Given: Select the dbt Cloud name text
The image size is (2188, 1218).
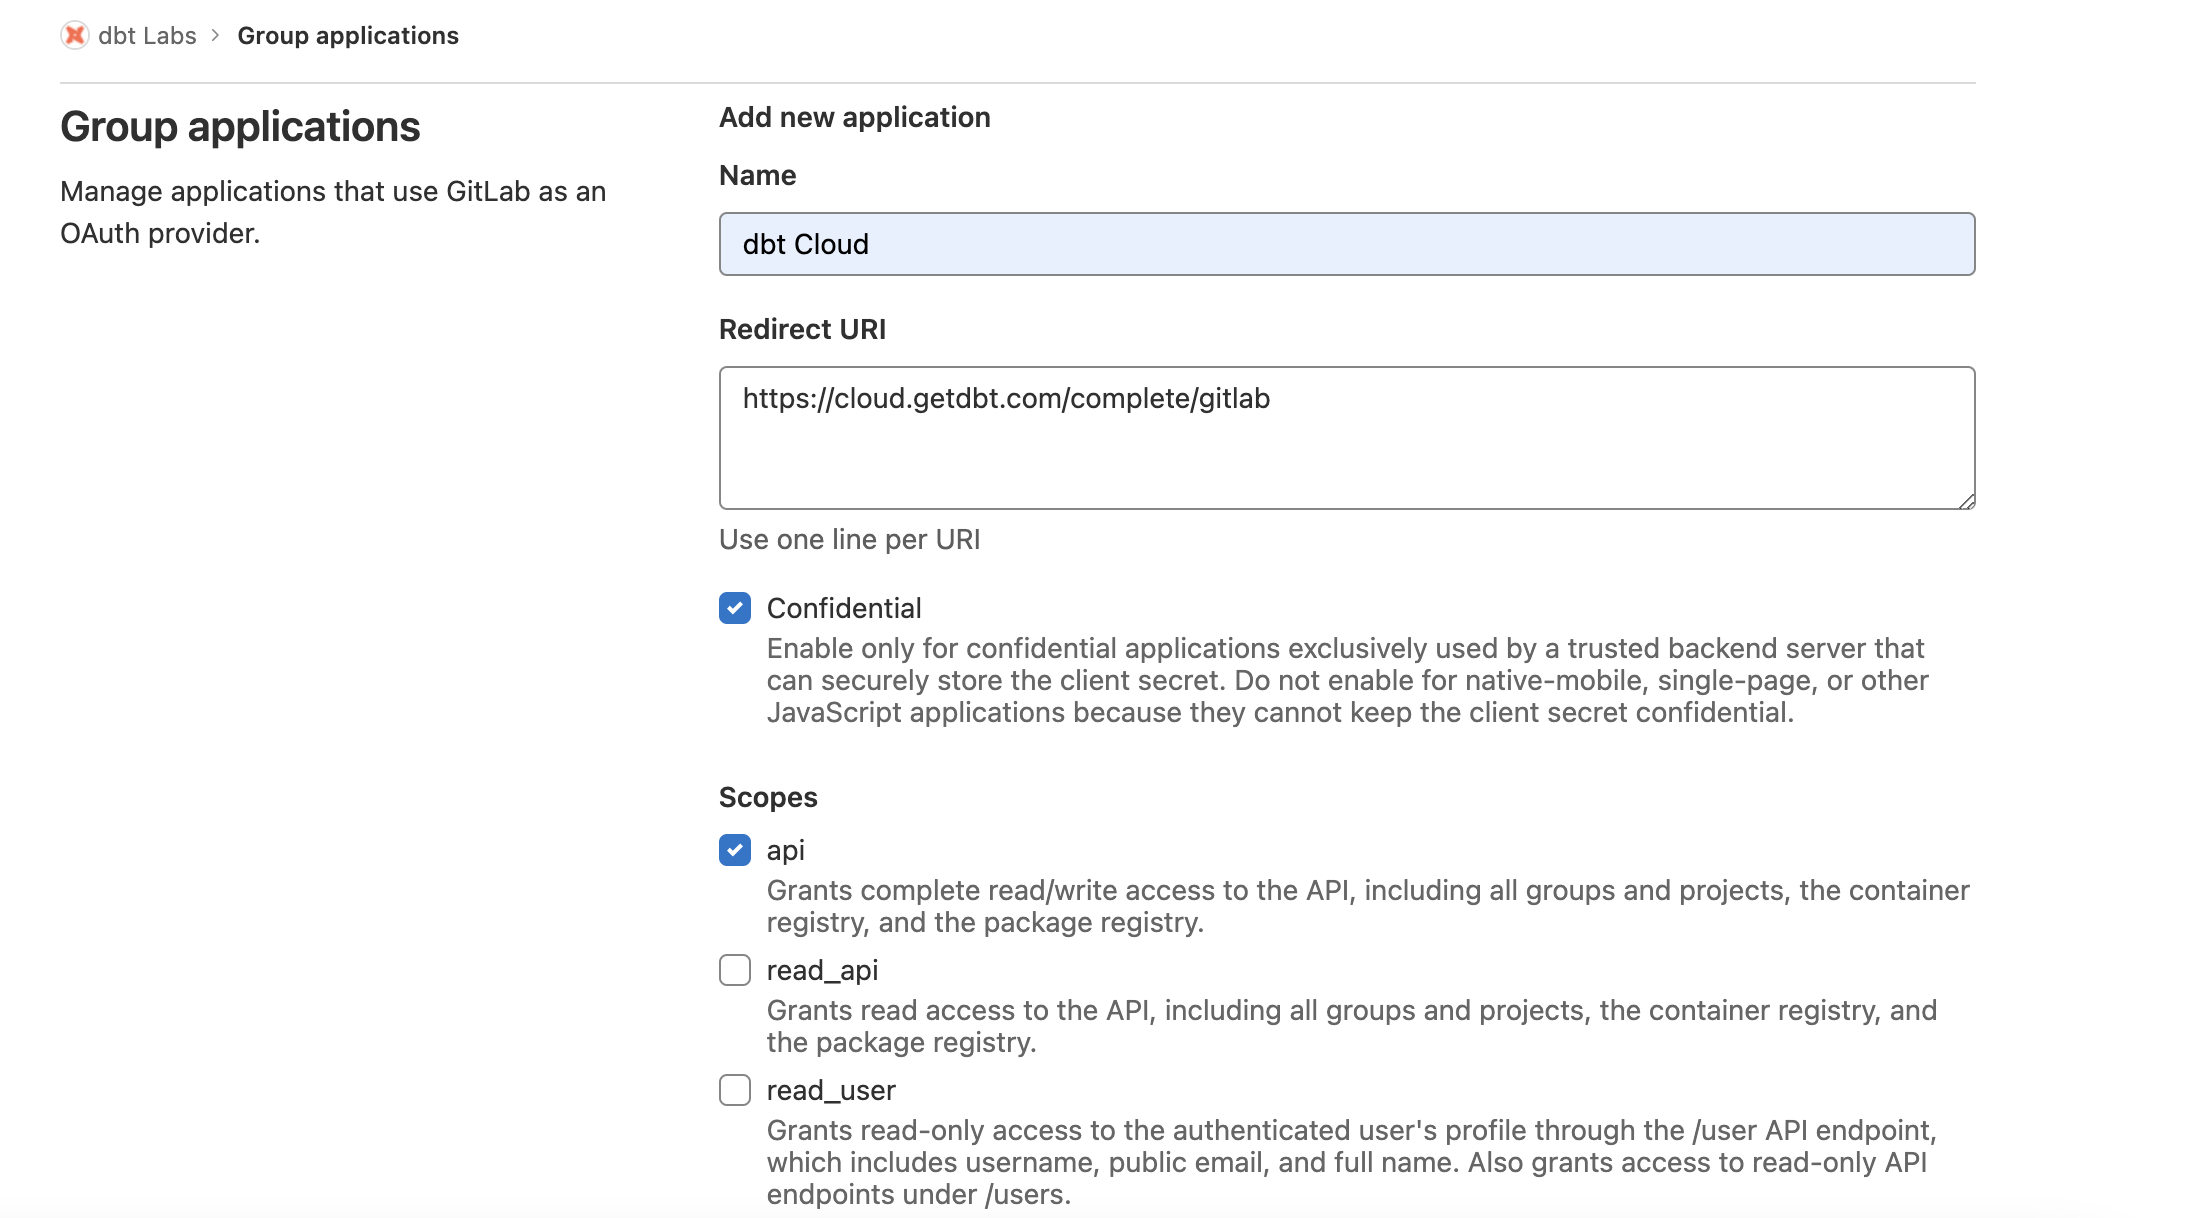Looking at the screenshot, I should pyautogui.click(x=806, y=244).
